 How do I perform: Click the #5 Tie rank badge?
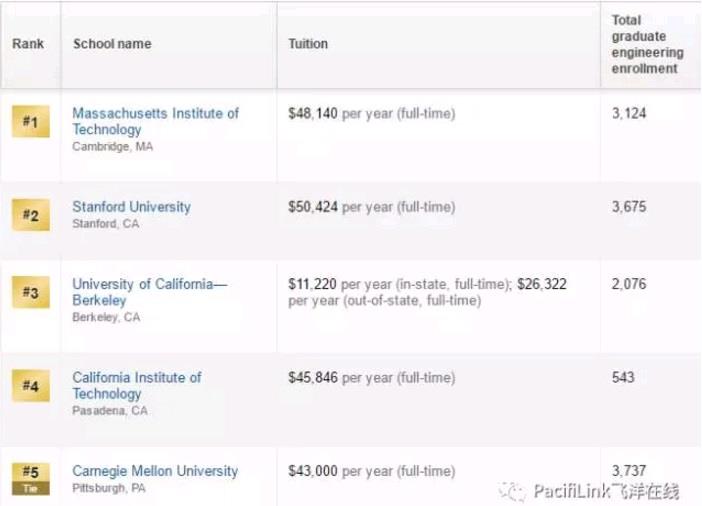[x=30, y=475]
